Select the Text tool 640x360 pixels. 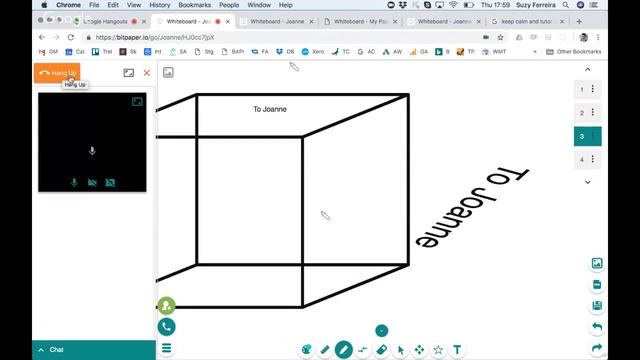click(x=457, y=350)
